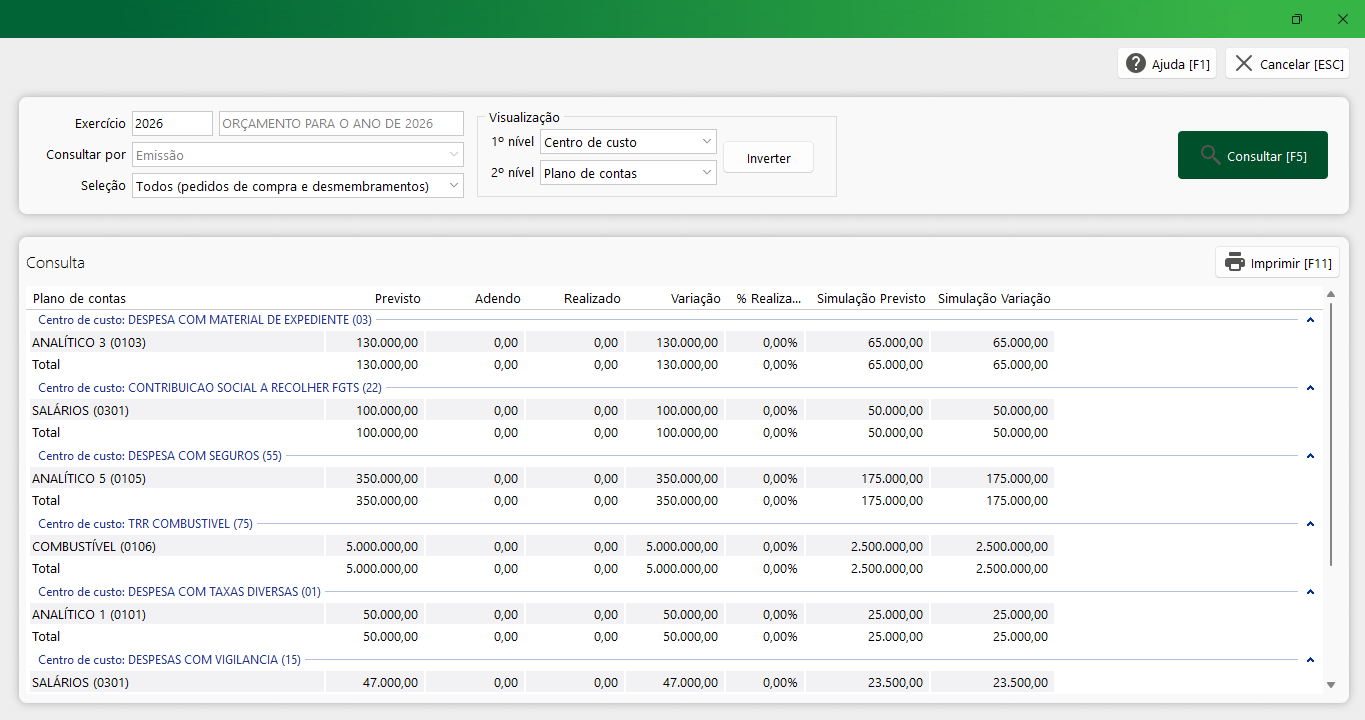Click the magnifier icon on Consultar
The height and width of the screenshot is (720, 1365).
pyautogui.click(x=1210, y=155)
